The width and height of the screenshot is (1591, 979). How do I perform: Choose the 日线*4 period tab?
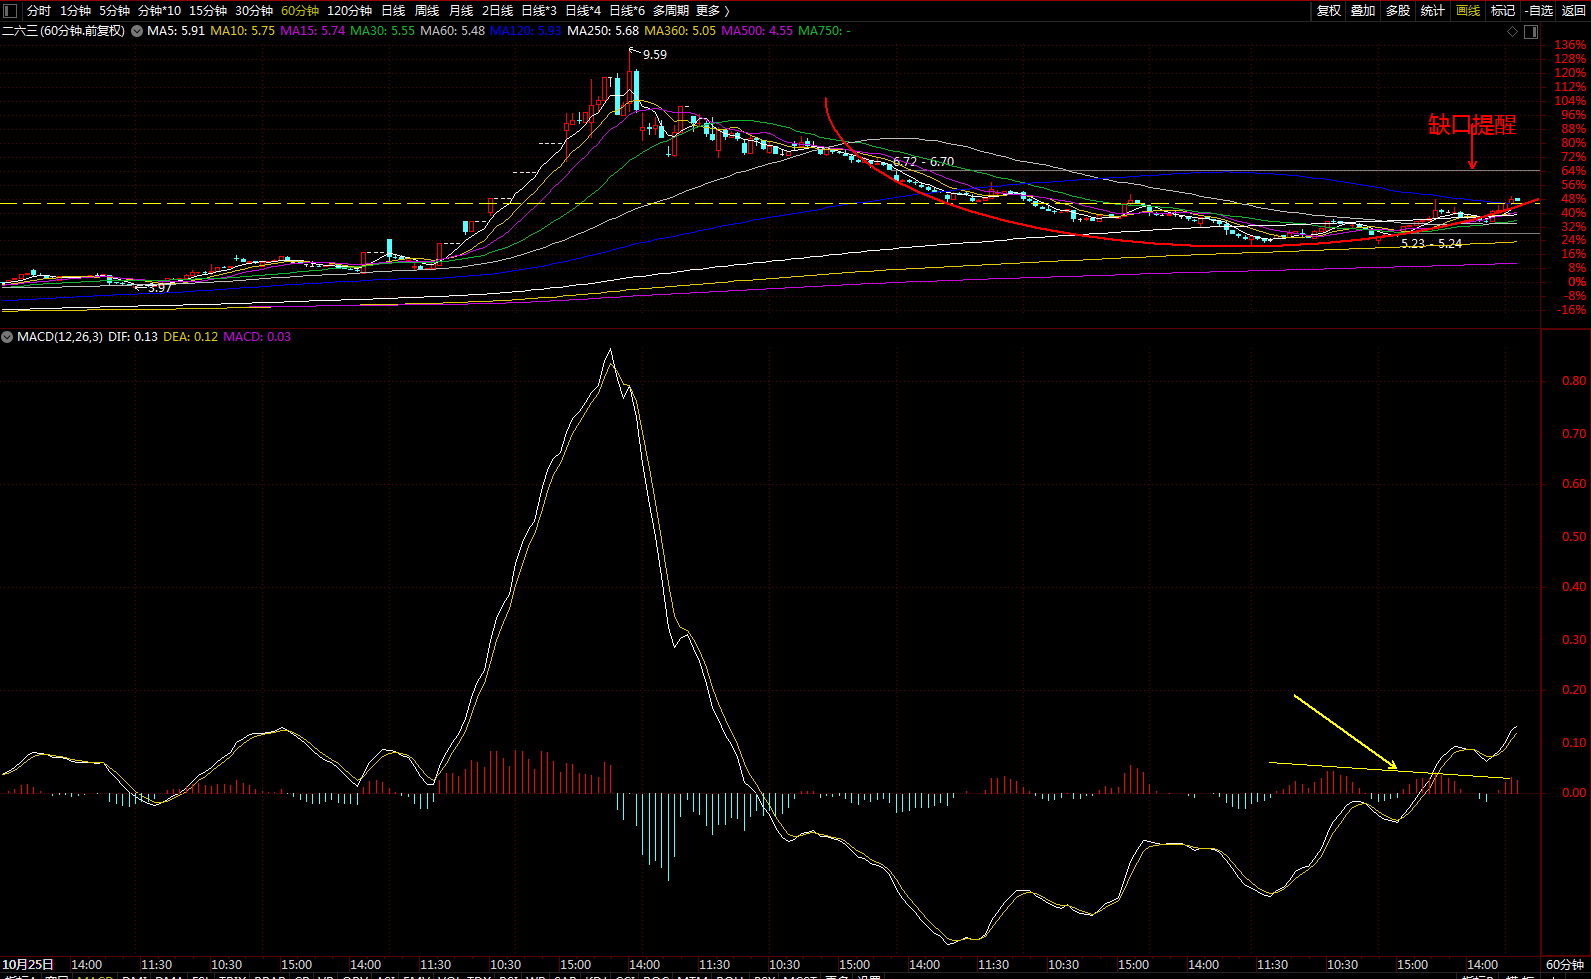click(x=583, y=10)
